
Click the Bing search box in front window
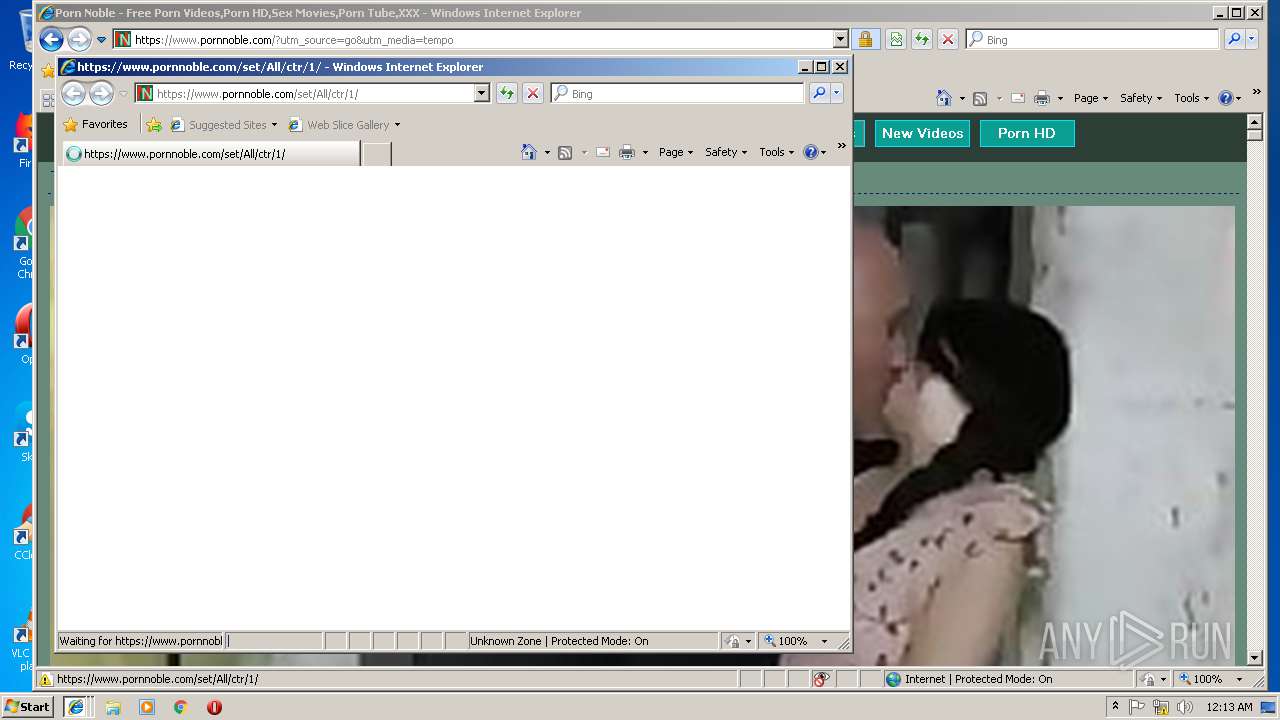coord(677,93)
